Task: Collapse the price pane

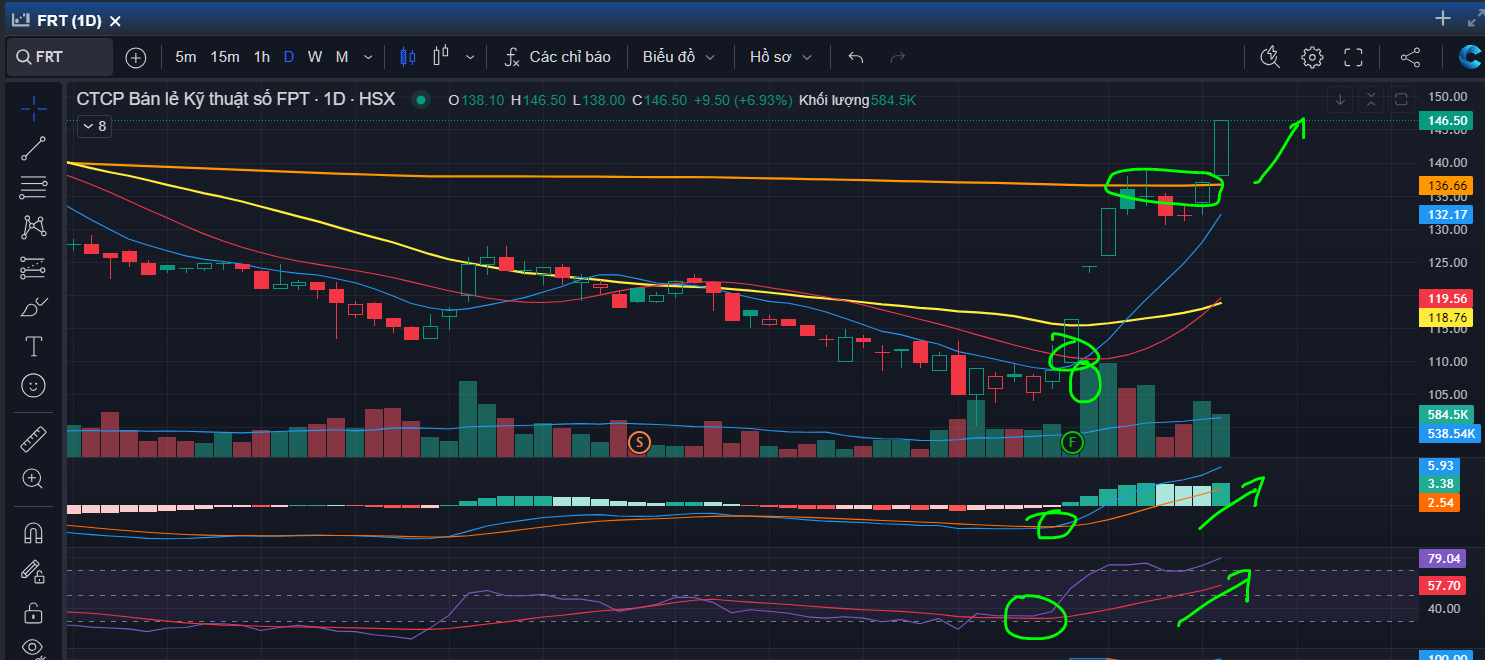Action: (1371, 99)
